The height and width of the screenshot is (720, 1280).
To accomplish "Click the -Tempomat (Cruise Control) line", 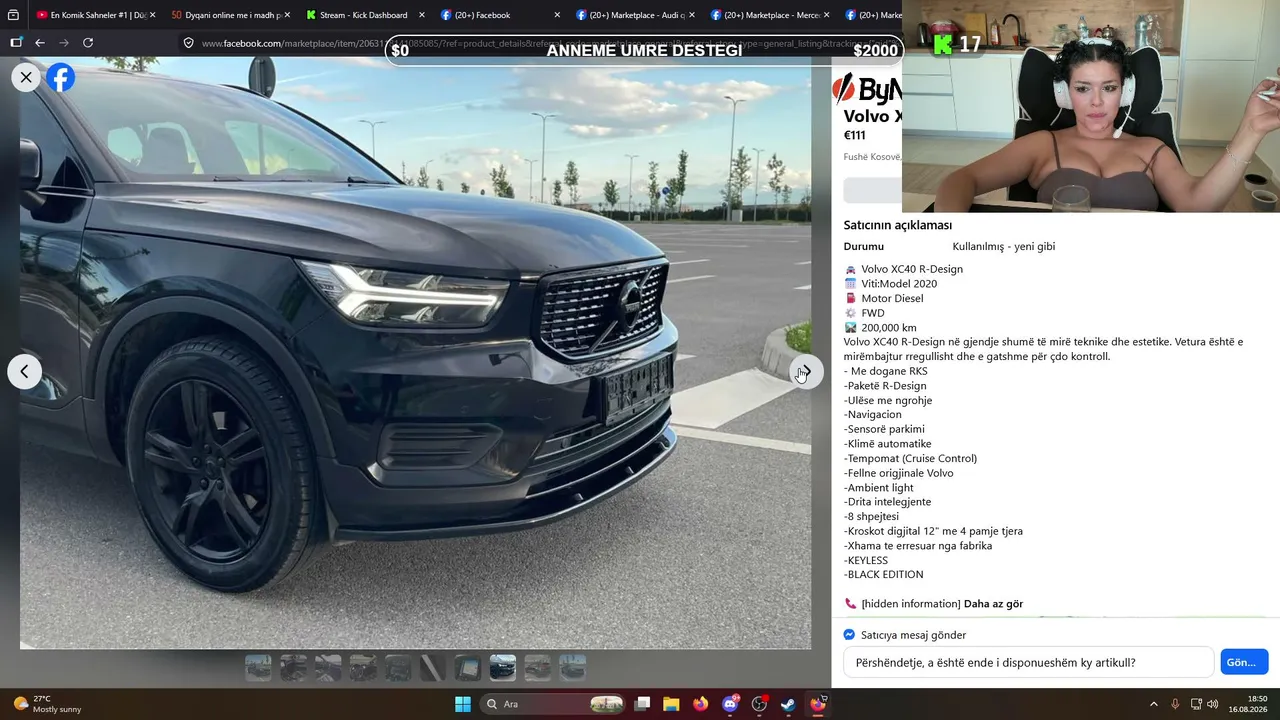I will point(911,459).
